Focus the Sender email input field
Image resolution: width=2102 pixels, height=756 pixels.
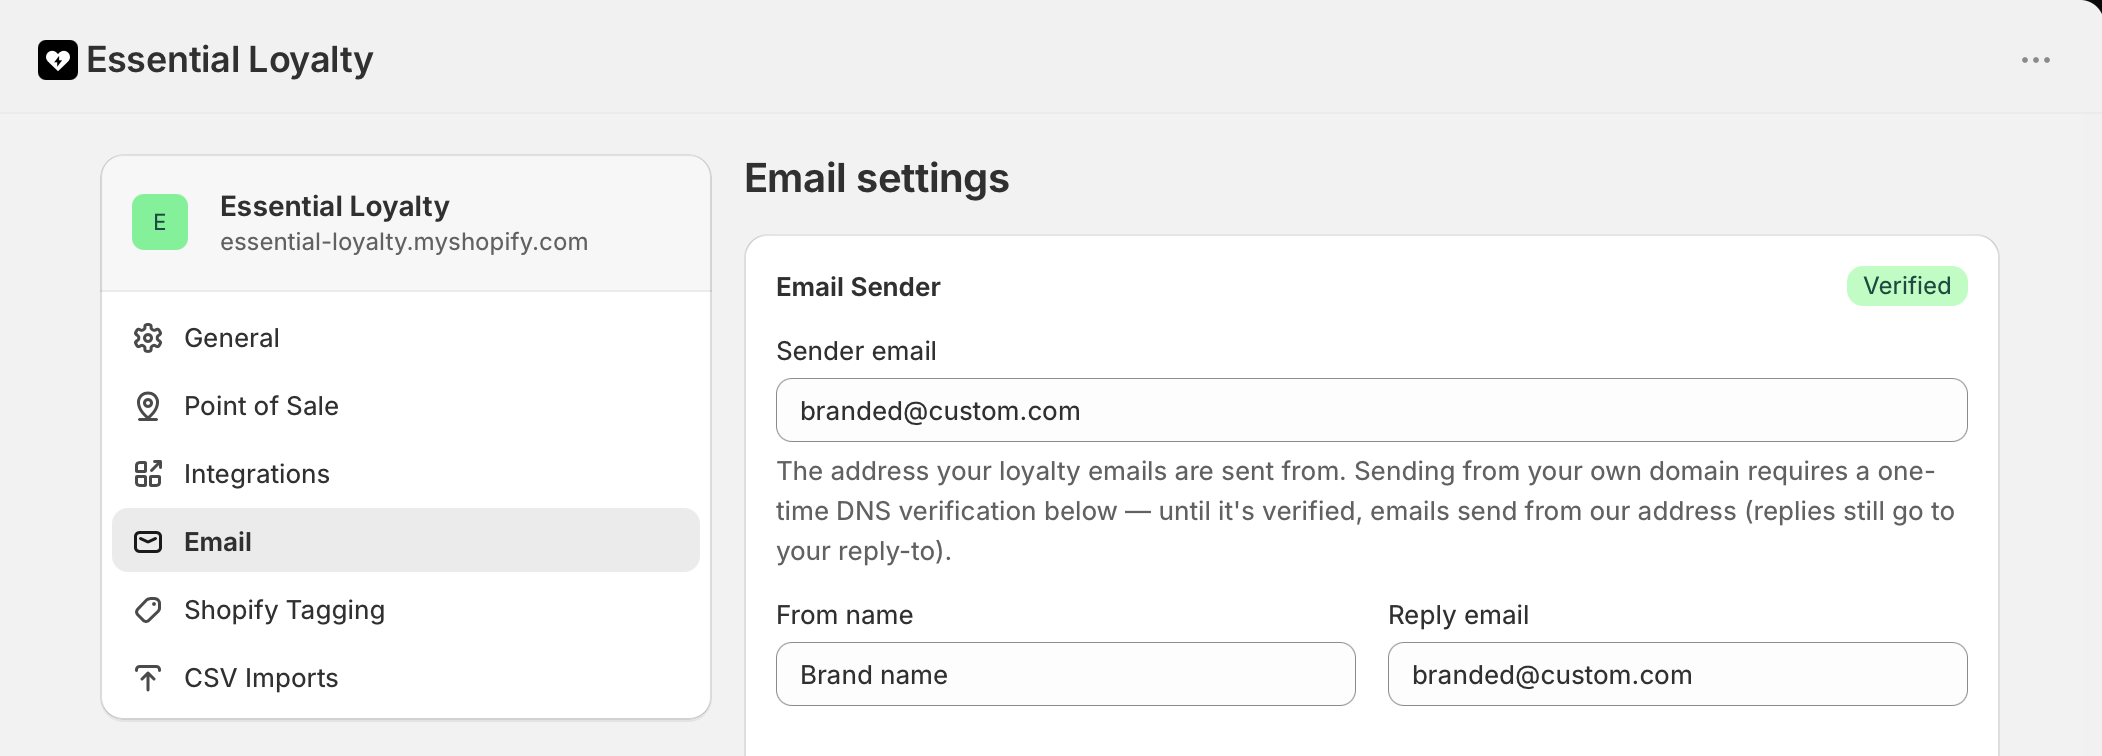pos(1372,410)
